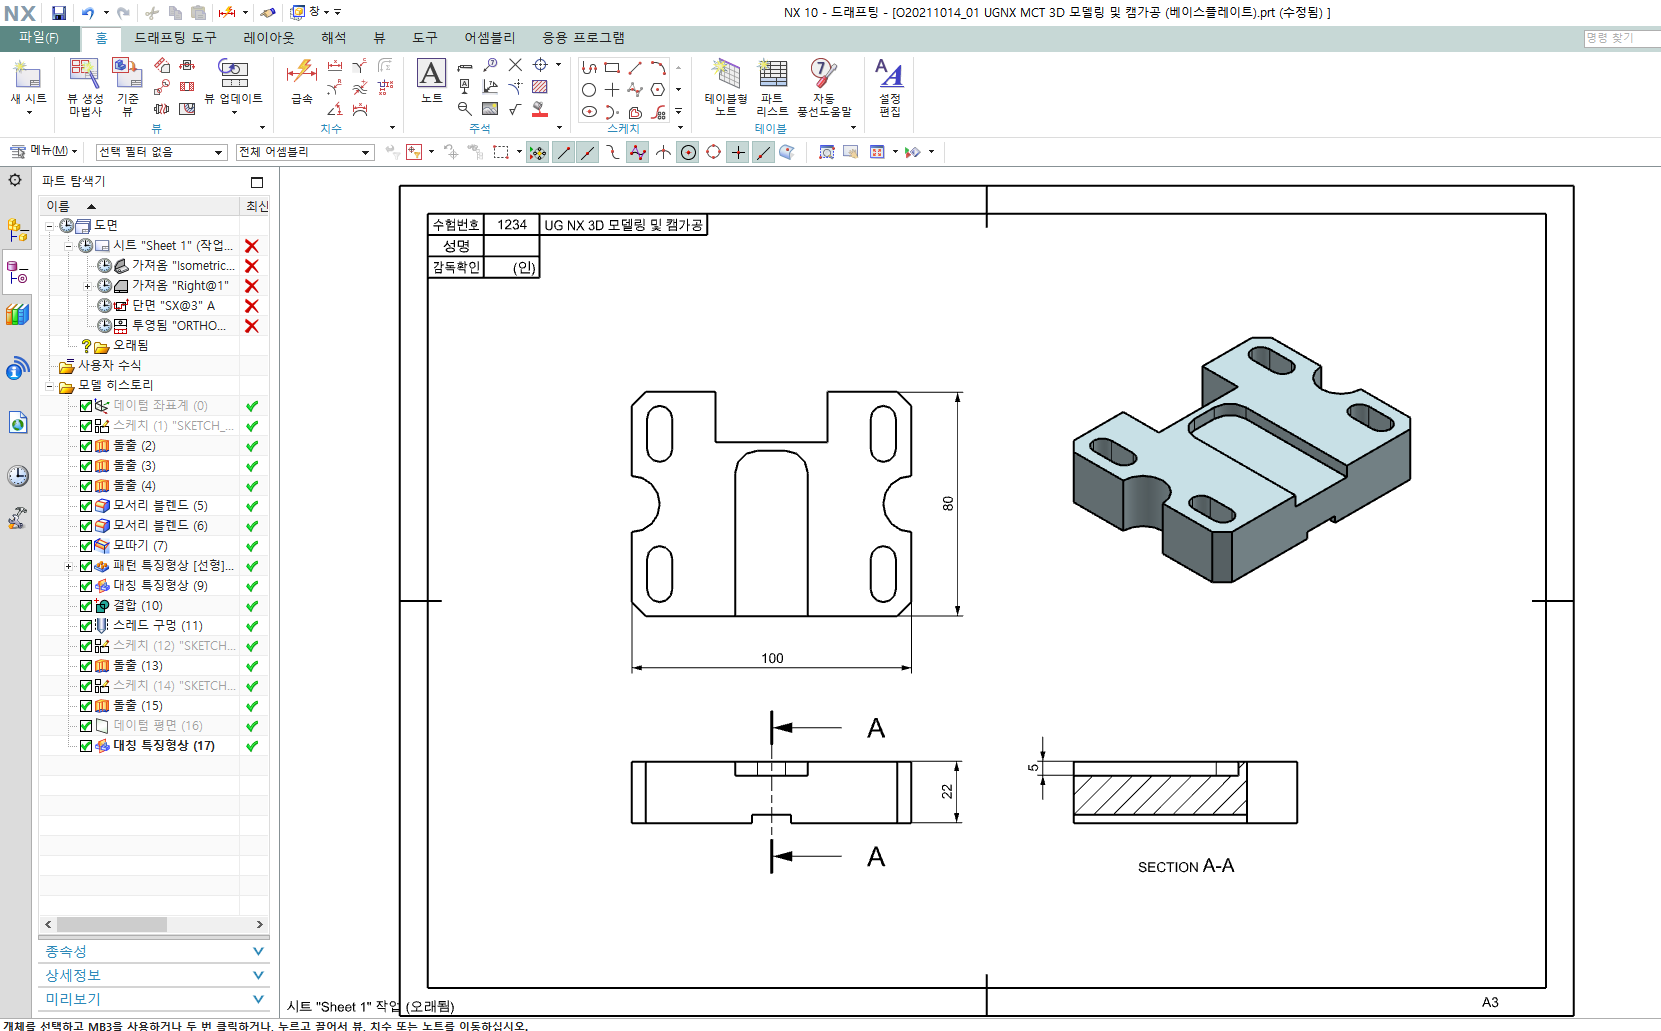
Task: Select the rectangle sketch tool
Action: point(612,67)
